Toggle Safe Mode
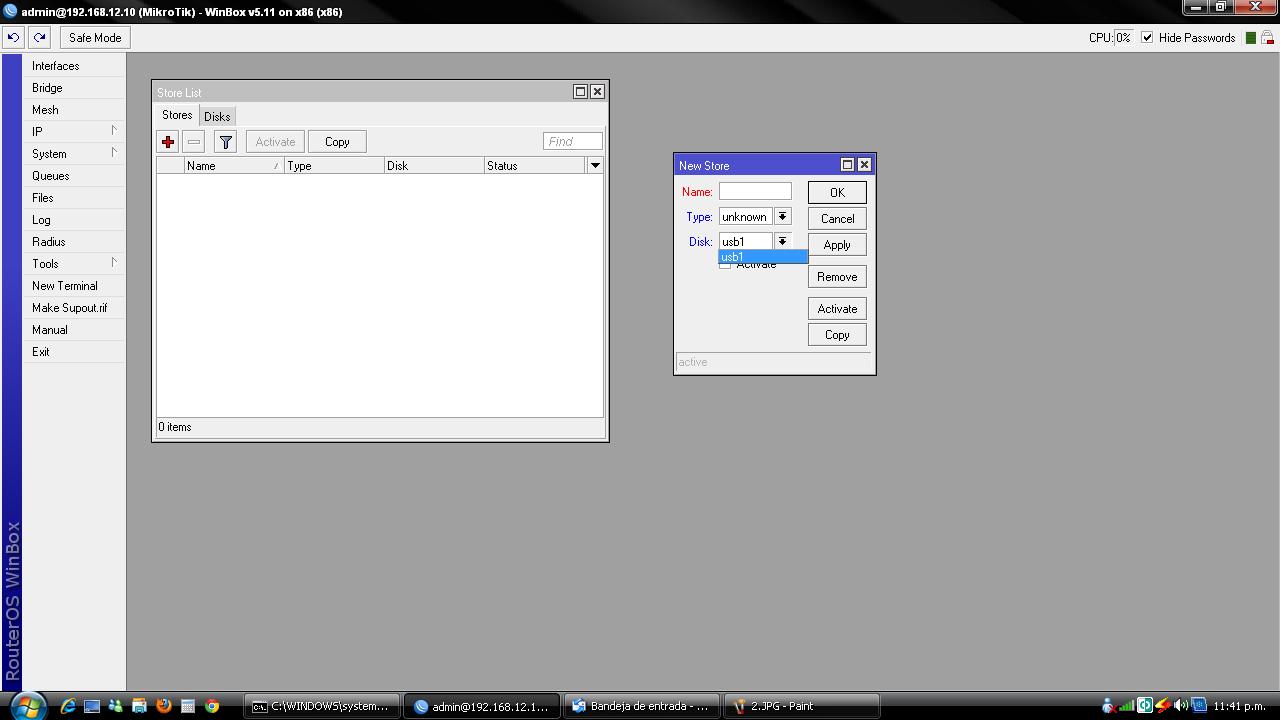Viewport: 1280px width, 720px height. point(95,38)
